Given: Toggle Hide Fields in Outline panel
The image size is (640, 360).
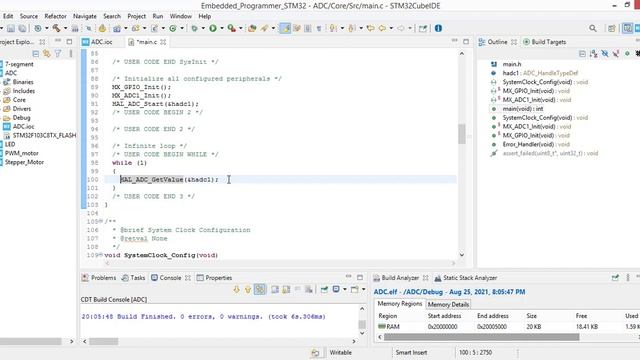Looking at the screenshot, I should pos(605,54).
